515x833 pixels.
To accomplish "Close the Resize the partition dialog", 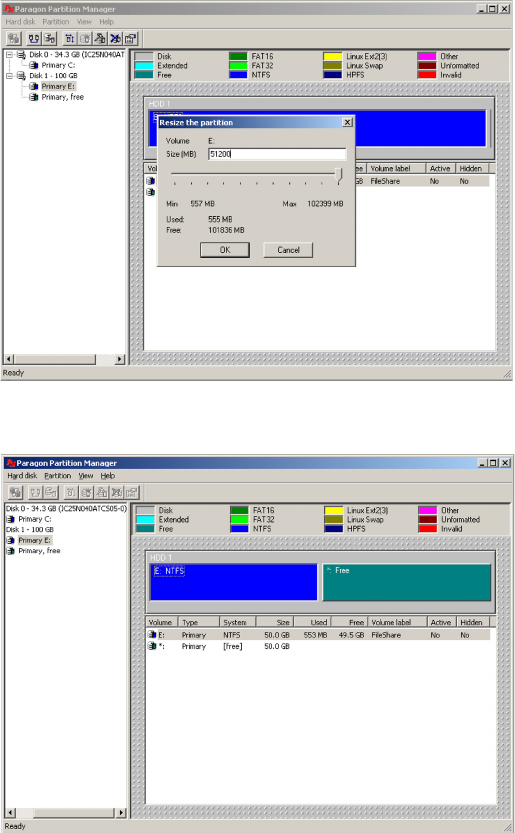I will (347, 122).
